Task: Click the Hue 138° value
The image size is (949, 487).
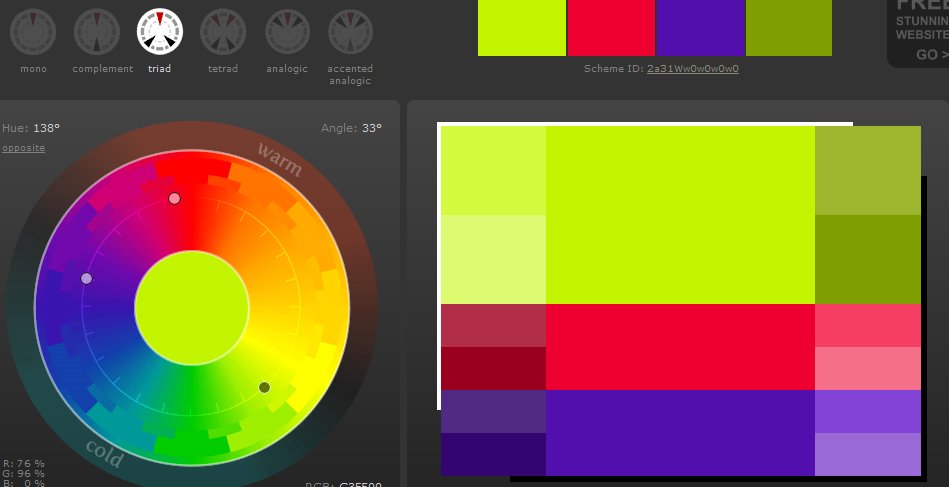Action: 46,128
